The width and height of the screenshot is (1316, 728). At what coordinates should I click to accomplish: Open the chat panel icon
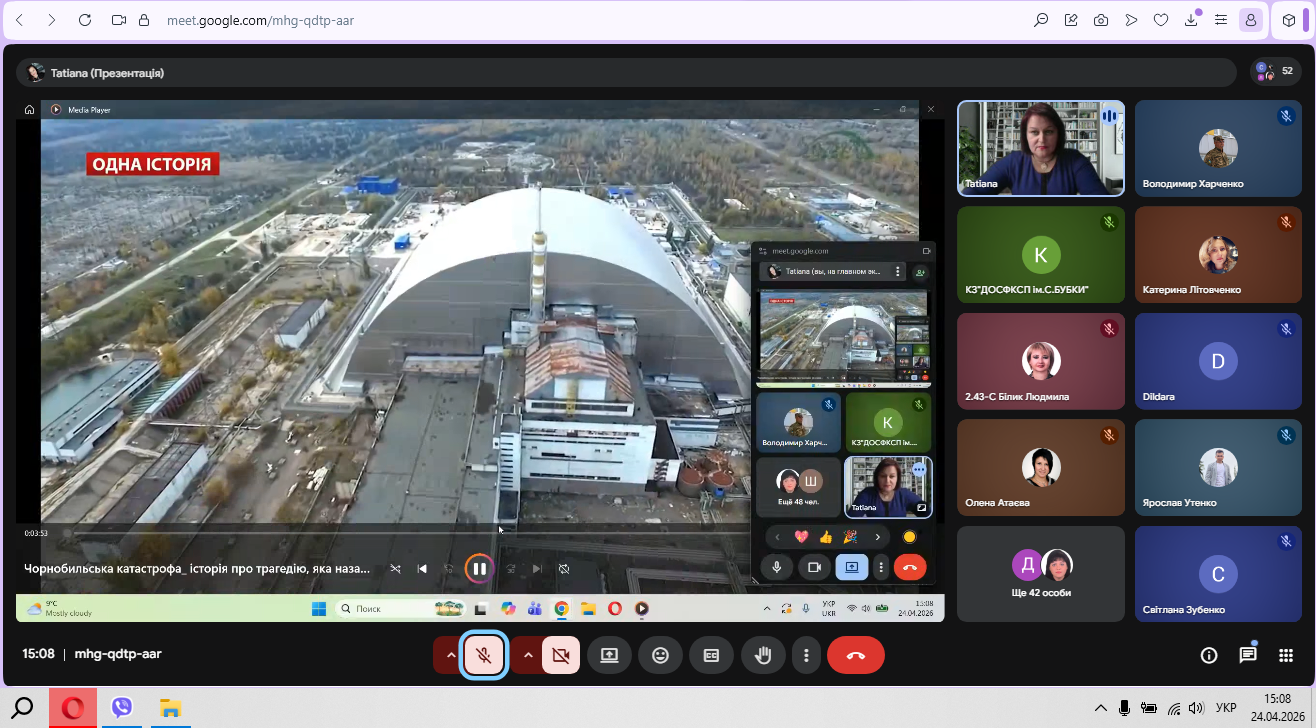pos(1247,655)
